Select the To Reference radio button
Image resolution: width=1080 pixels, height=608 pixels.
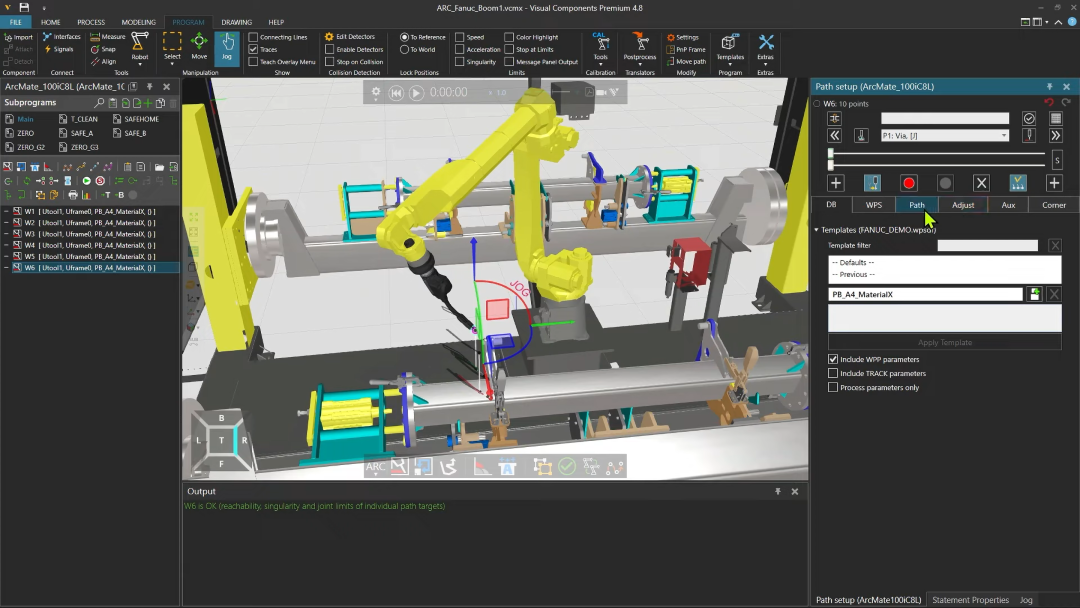click(404, 37)
